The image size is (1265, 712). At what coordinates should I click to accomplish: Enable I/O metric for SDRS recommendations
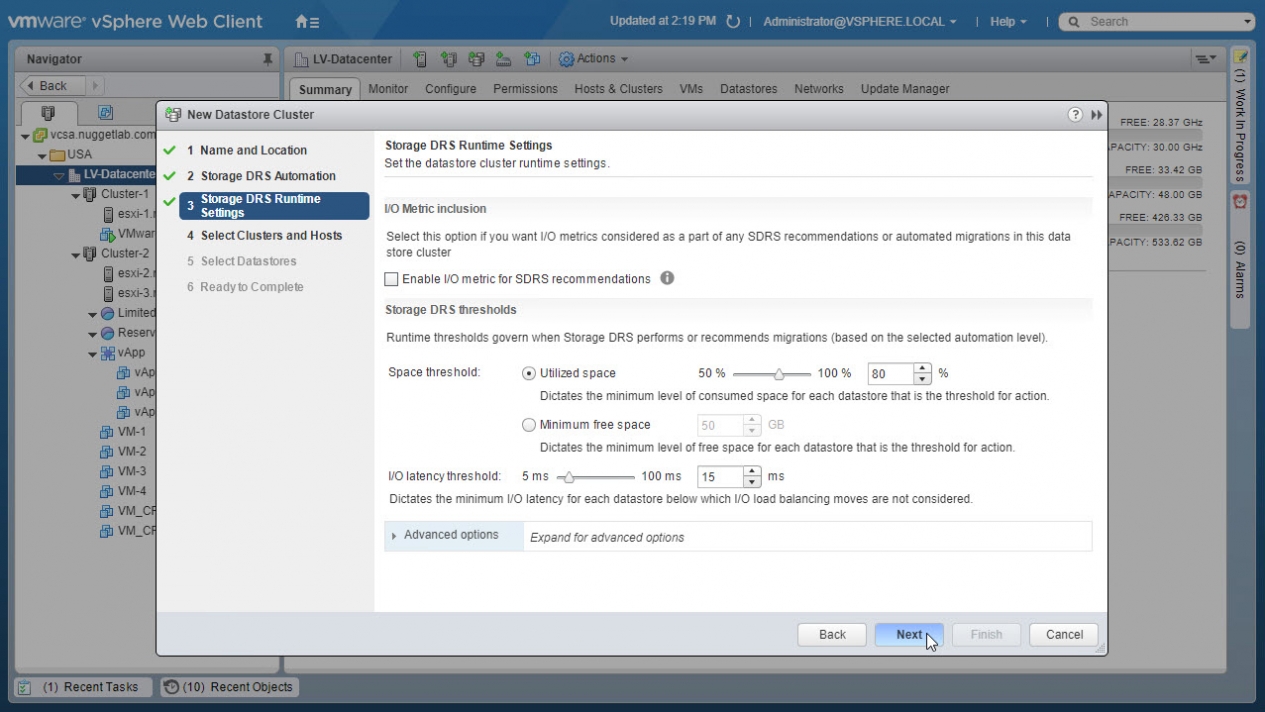click(392, 279)
